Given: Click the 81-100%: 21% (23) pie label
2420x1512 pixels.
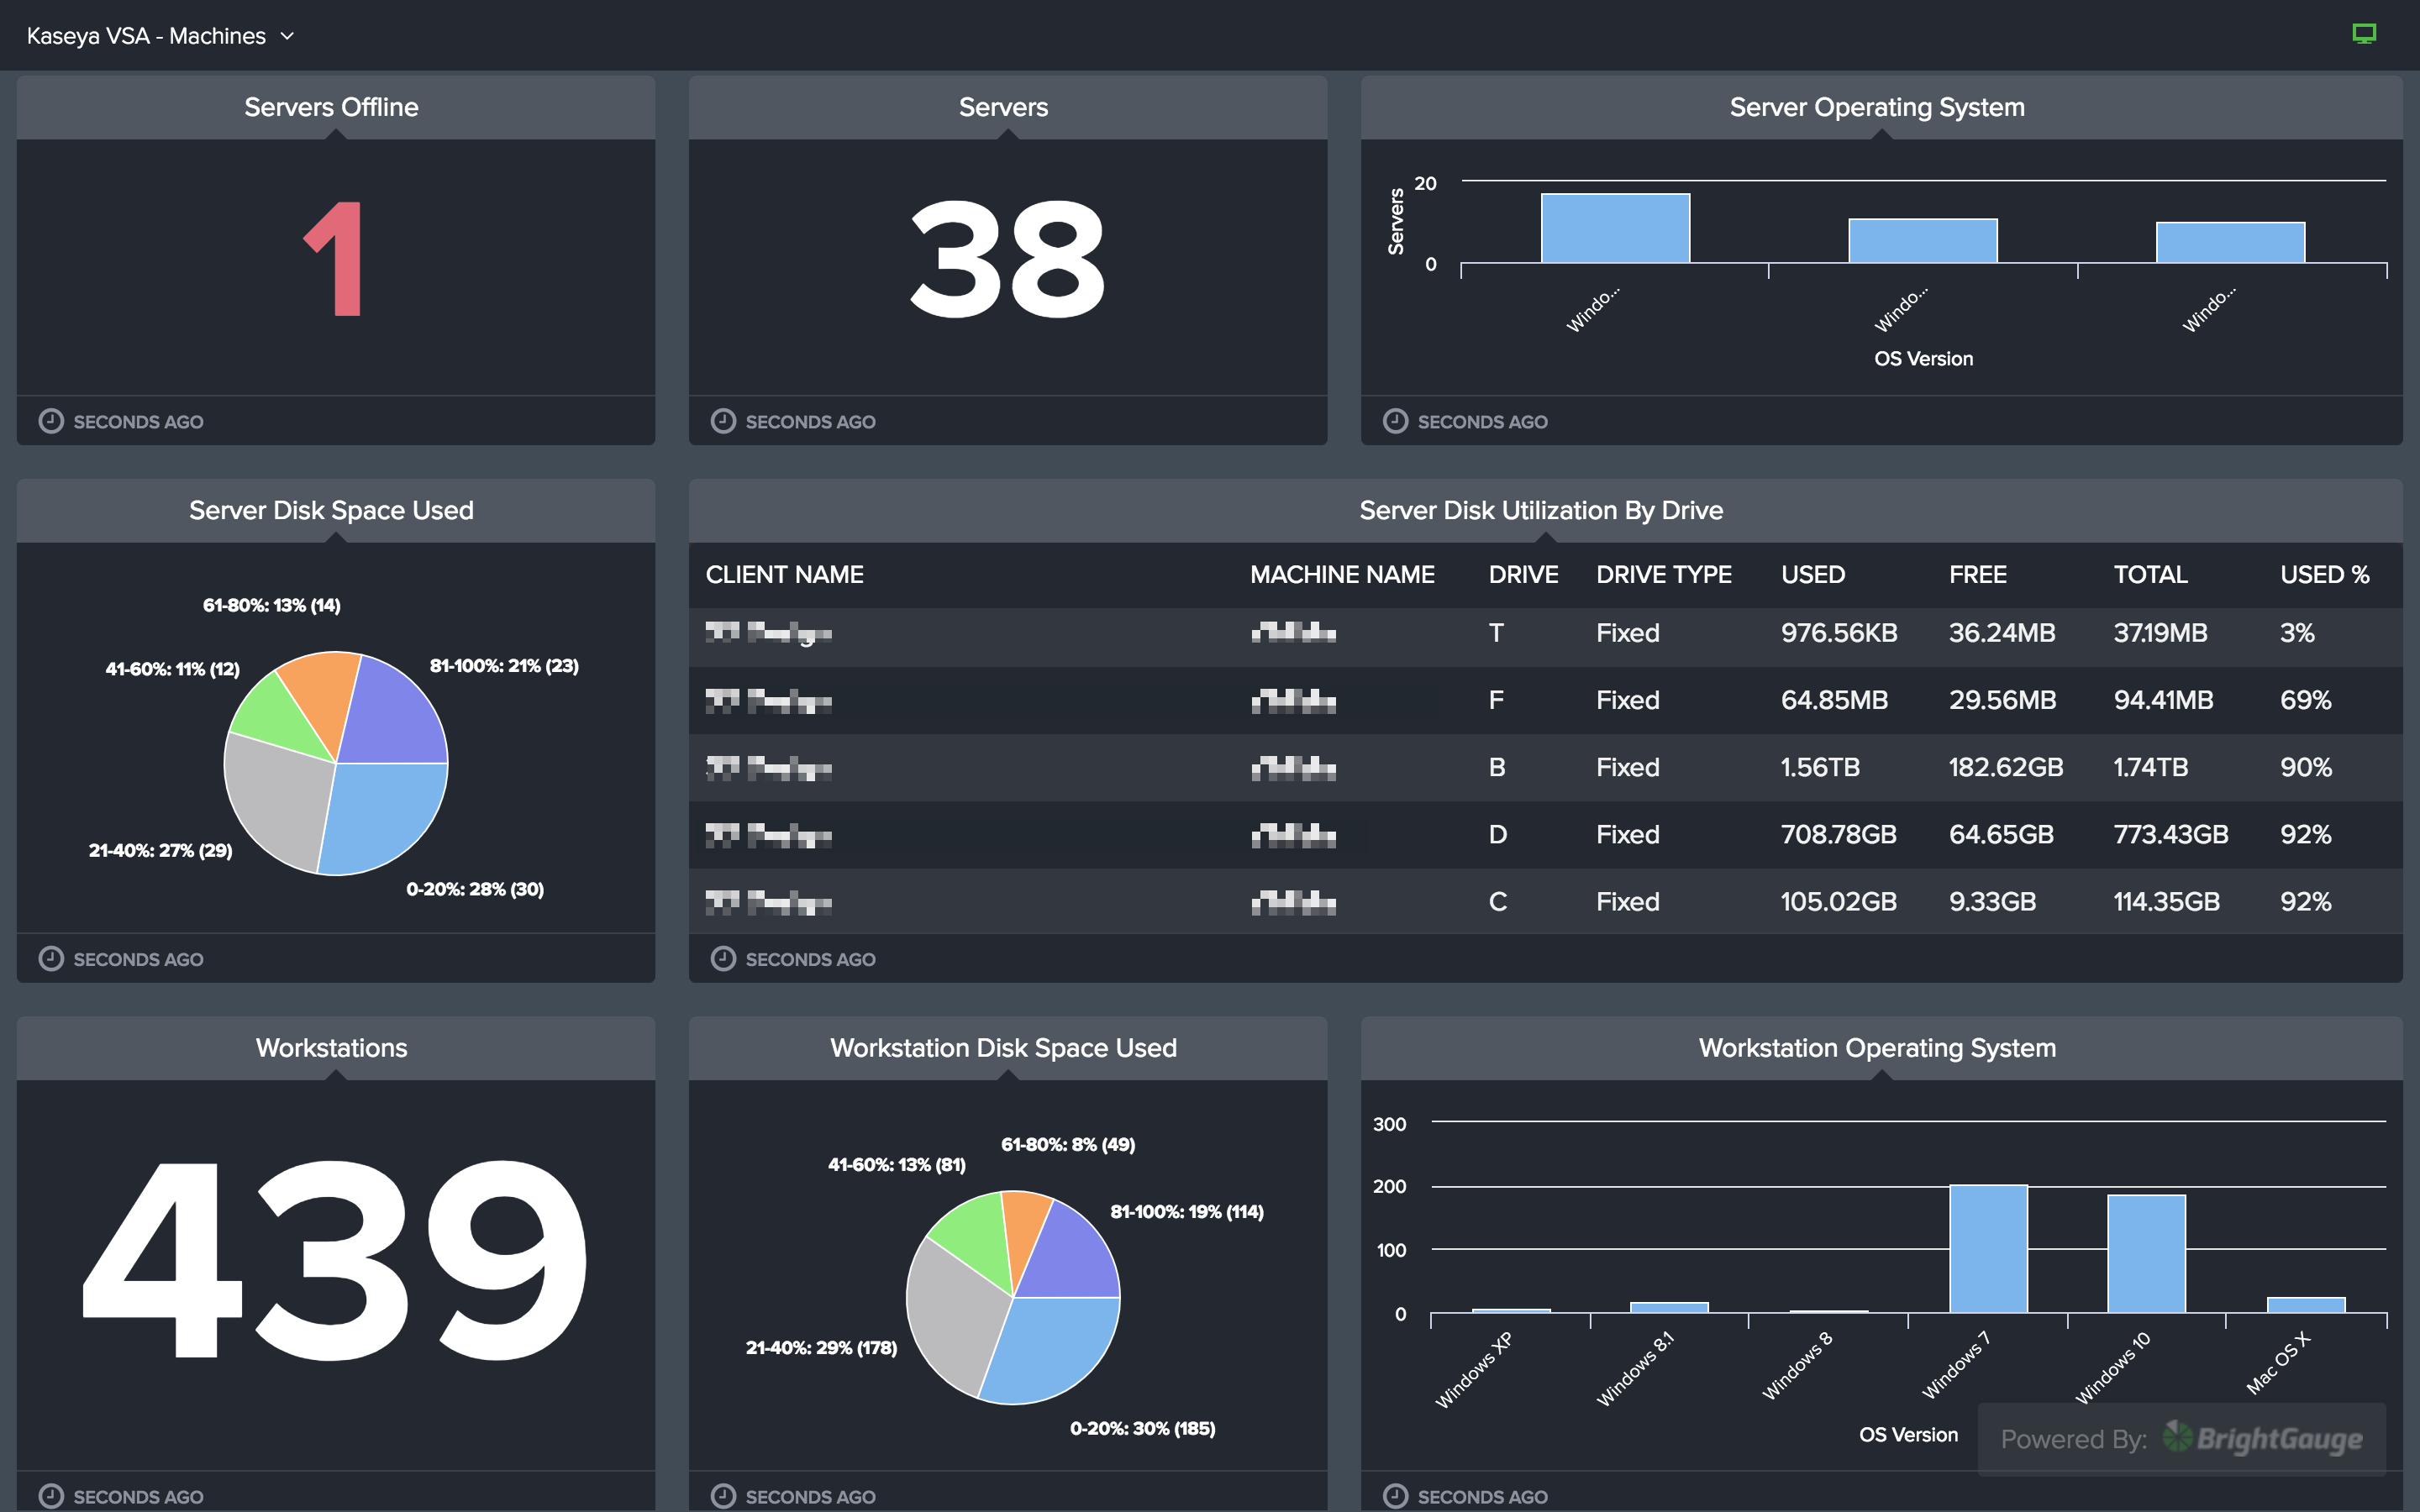Looking at the screenshot, I should (504, 666).
